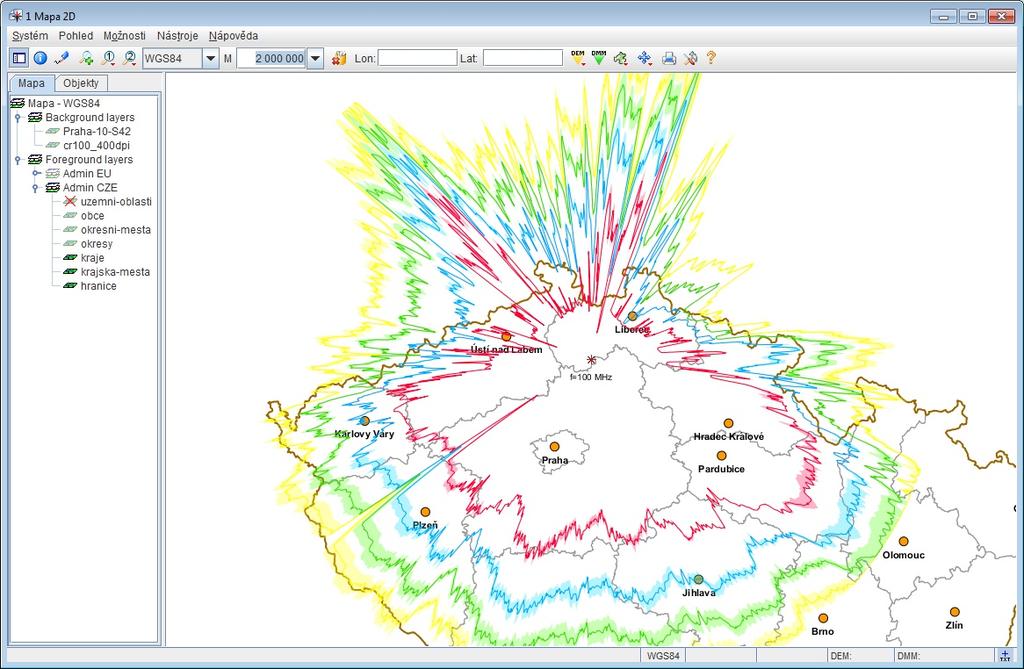Viewport: 1024px width, 669px height.
Task: Click the WGS84 status bar entry
Action: tap(663, 655)
